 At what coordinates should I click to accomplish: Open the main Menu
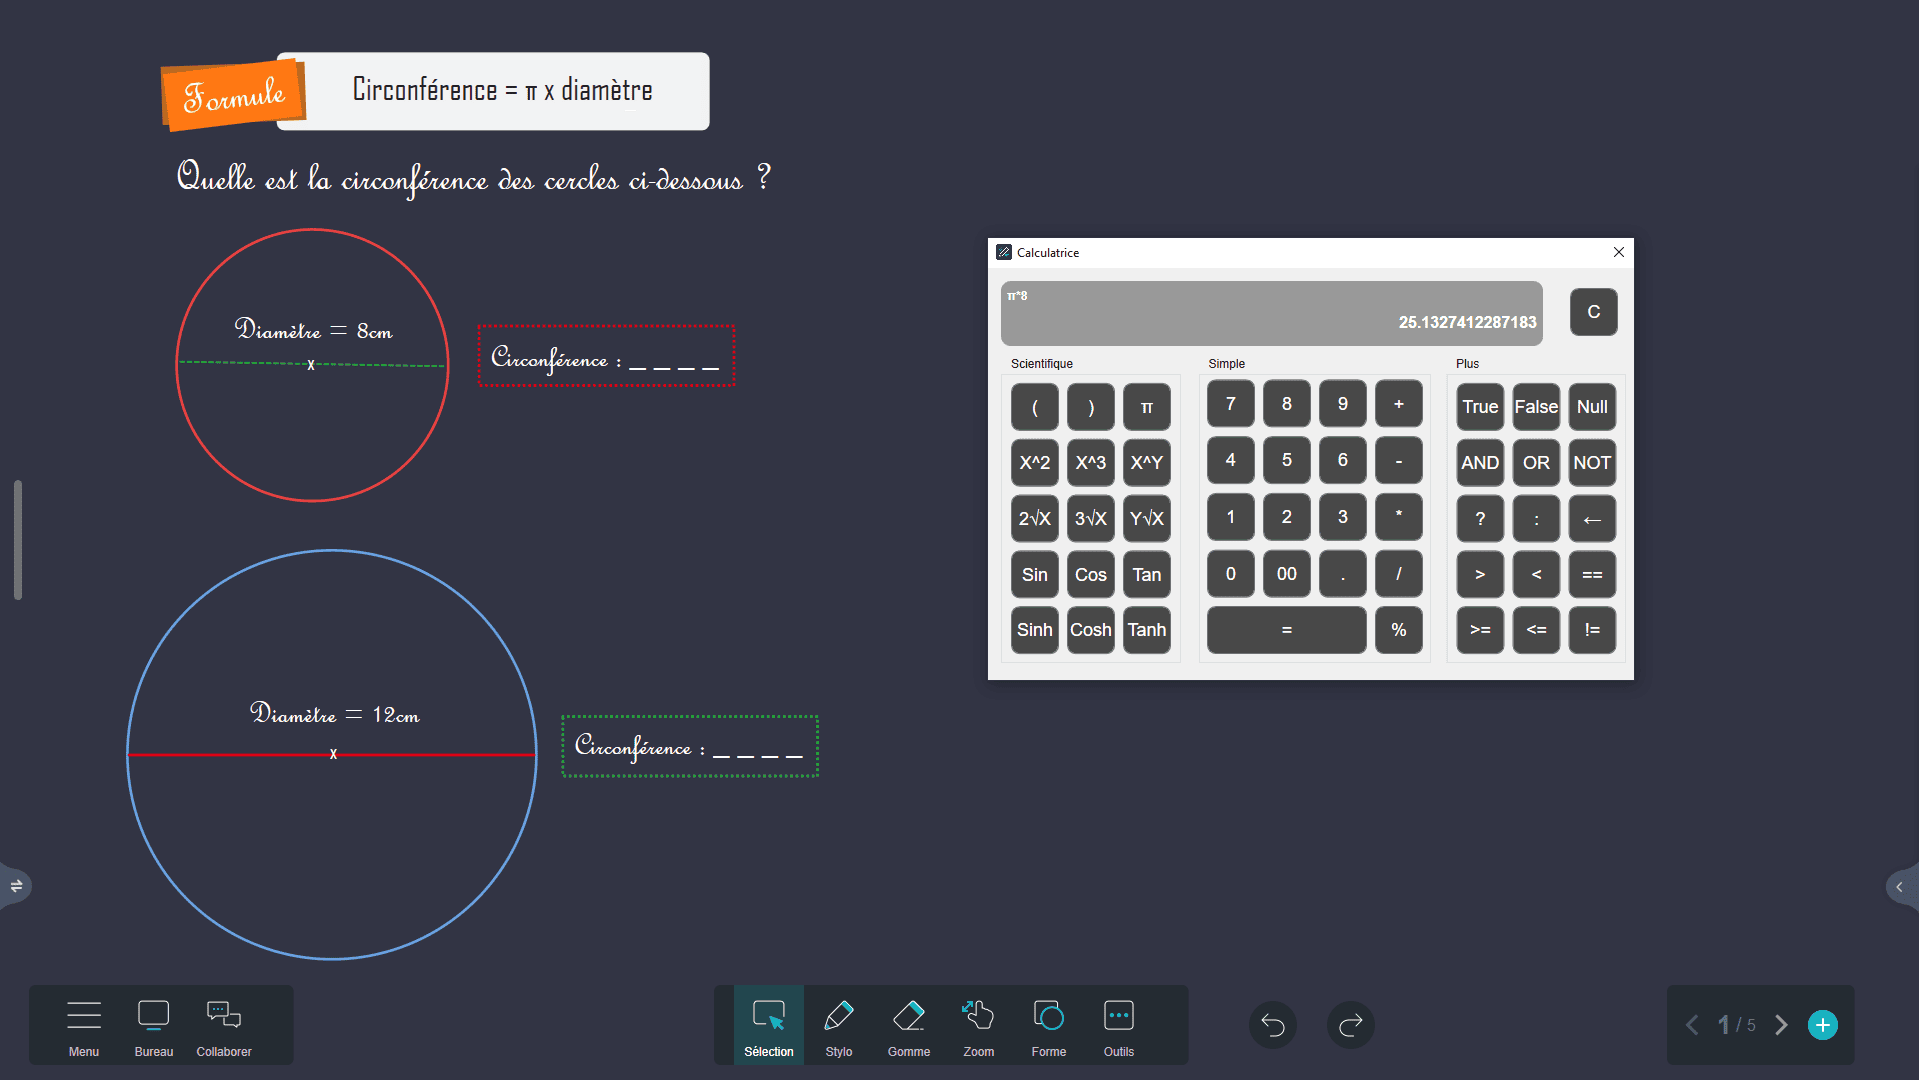pyautogui.click(x=84, y=1025)
